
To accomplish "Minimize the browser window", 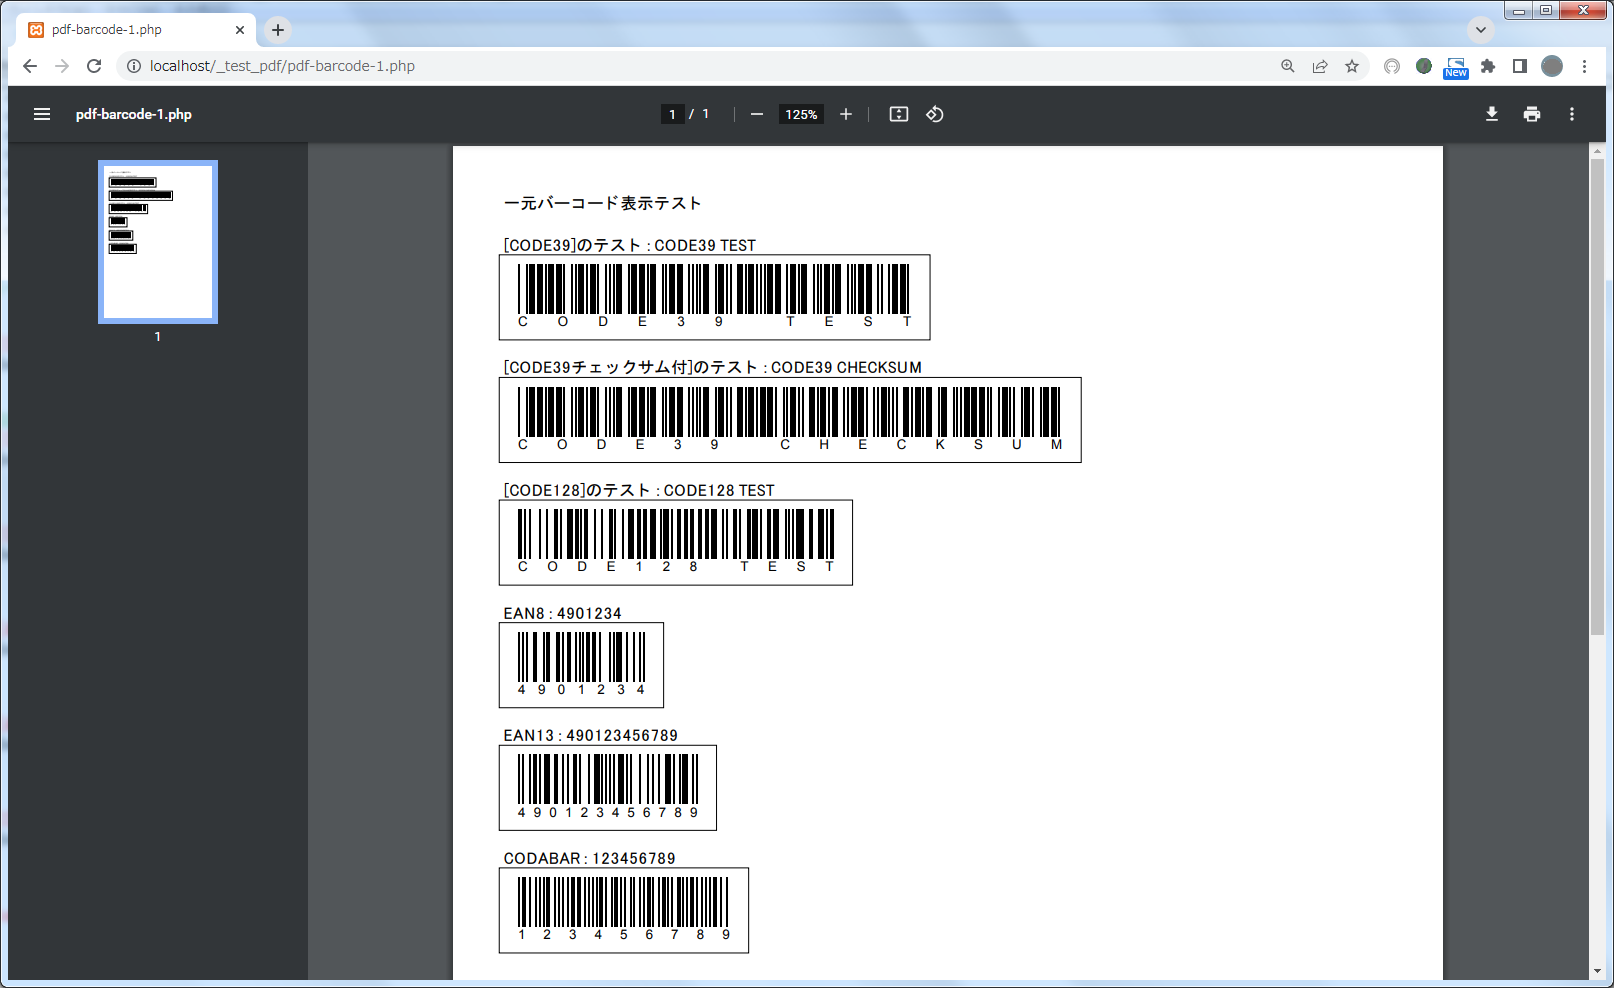I will pos(1518,11).
